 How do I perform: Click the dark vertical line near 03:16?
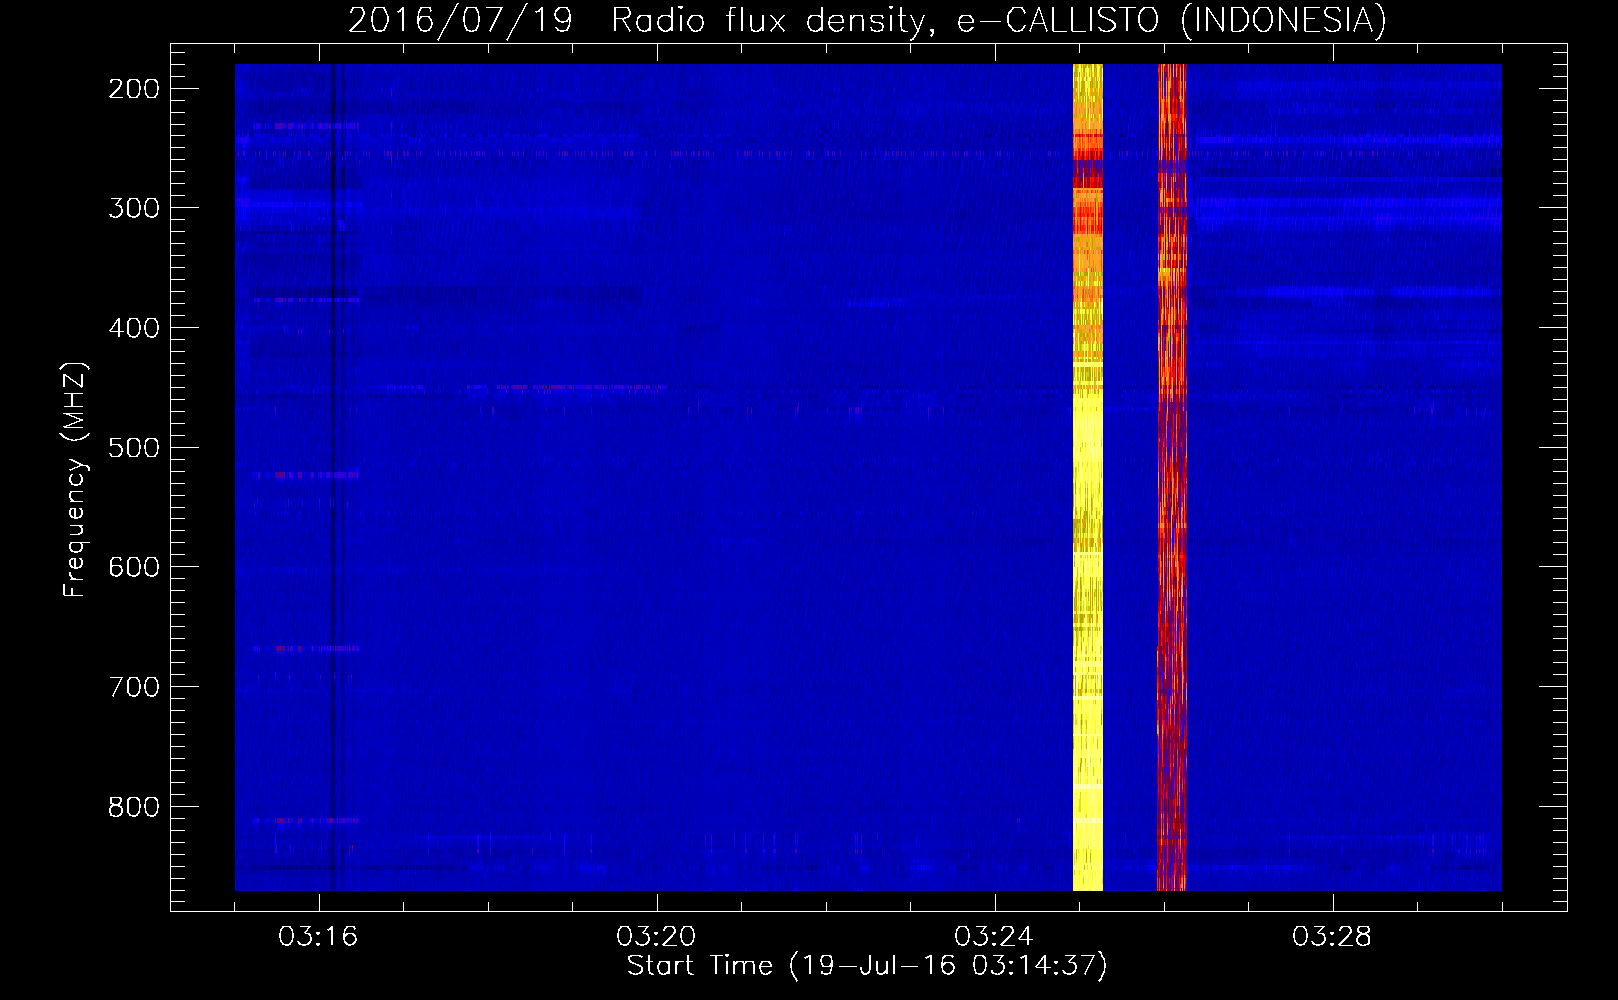(x=333, y=477)
